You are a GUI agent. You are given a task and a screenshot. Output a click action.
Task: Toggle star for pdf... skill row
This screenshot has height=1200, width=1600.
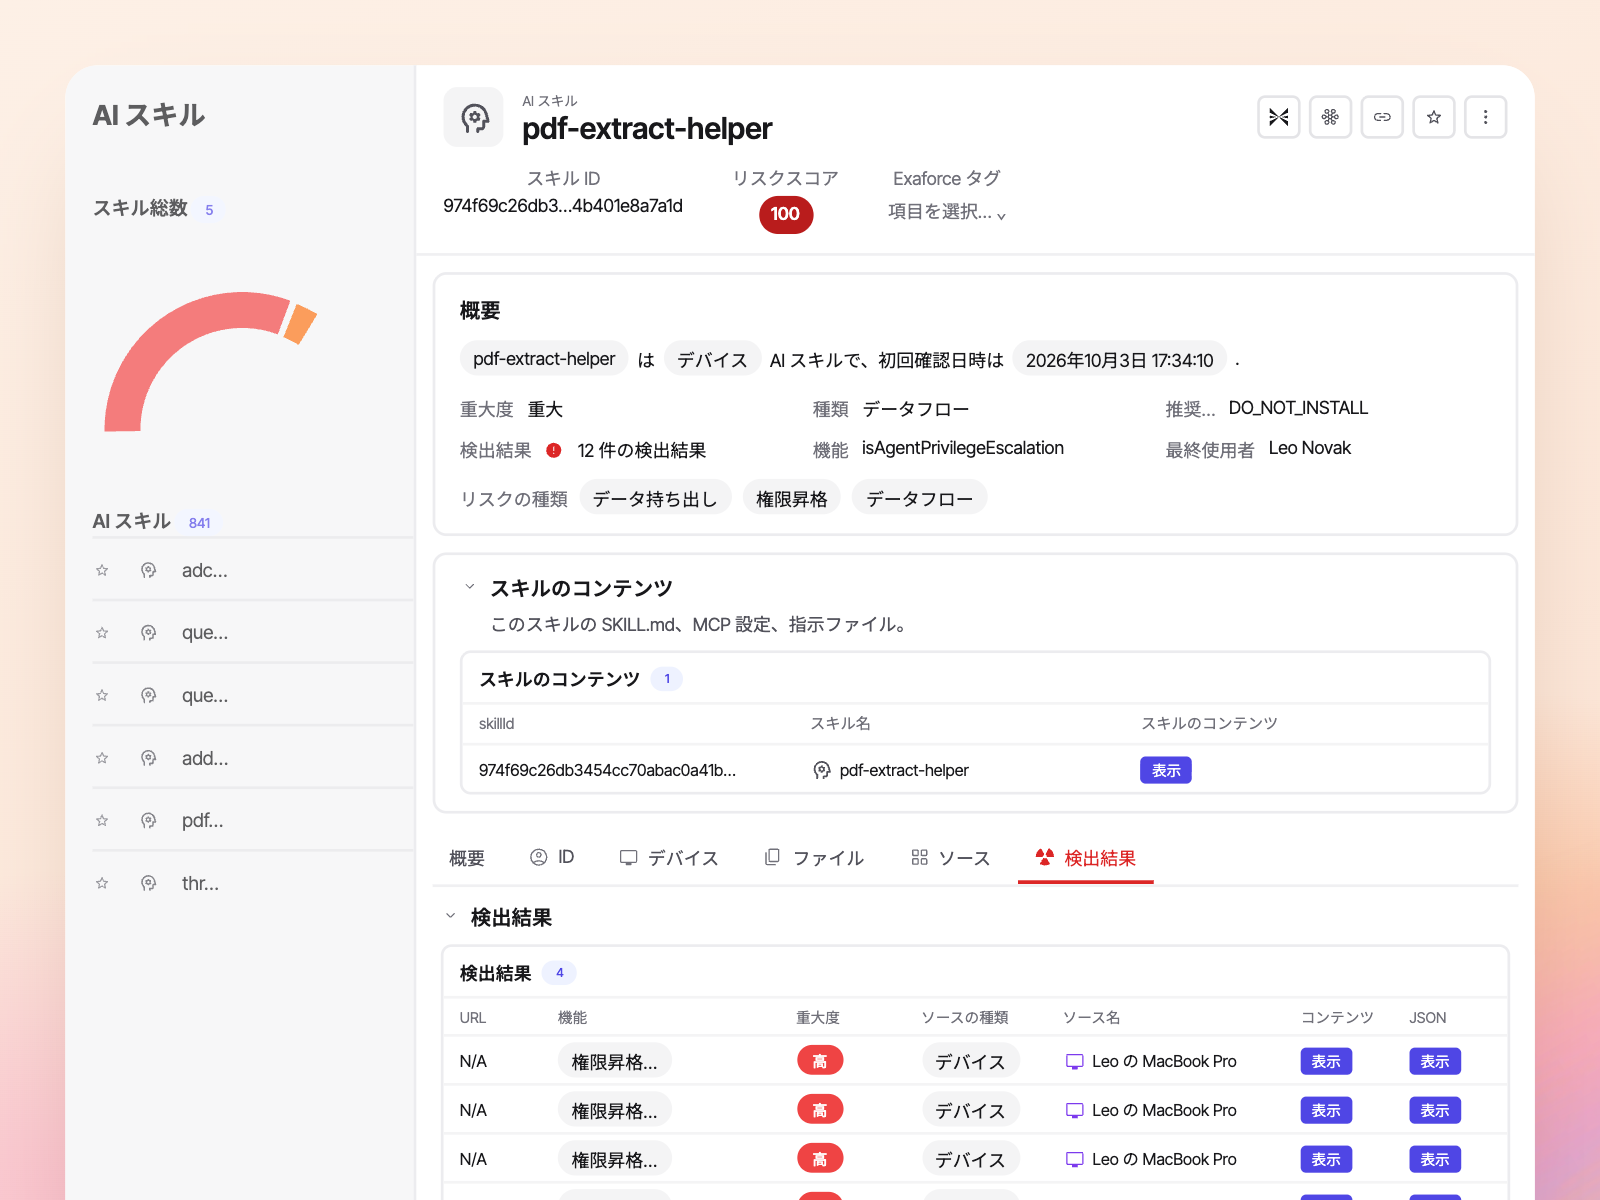102,820
